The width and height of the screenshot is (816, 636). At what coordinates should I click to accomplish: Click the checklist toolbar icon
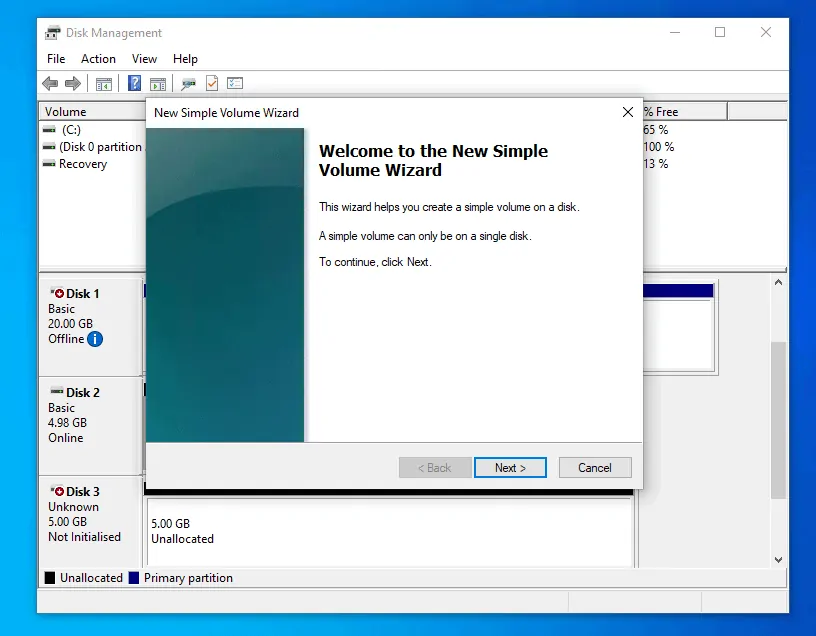pyautogui.click(x=235, y=83)
